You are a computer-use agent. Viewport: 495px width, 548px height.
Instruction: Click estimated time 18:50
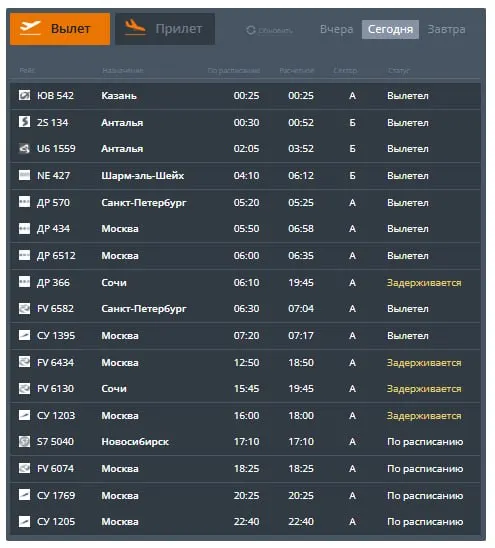[301, 363]
